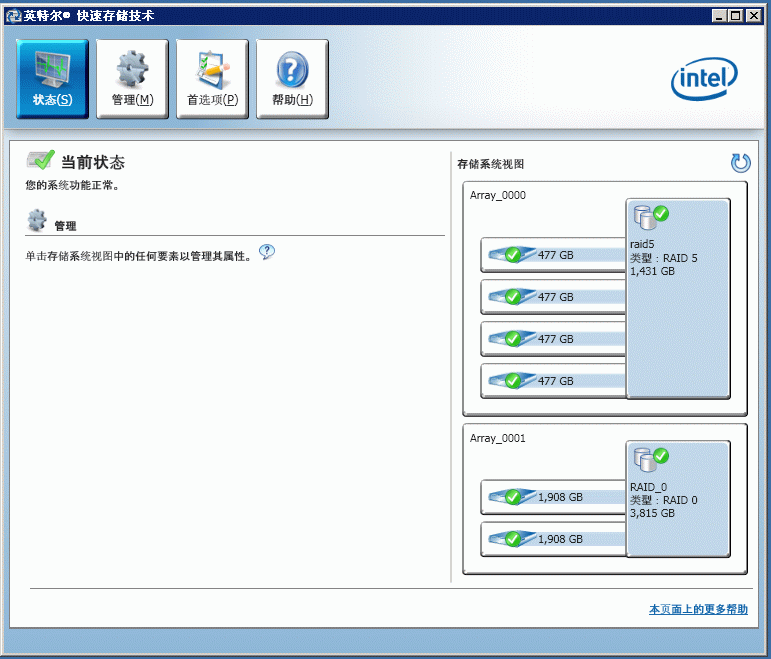Open the 管理(M) manage tab
The height and width of the screenshot is (659, 771).
(132, 79)
